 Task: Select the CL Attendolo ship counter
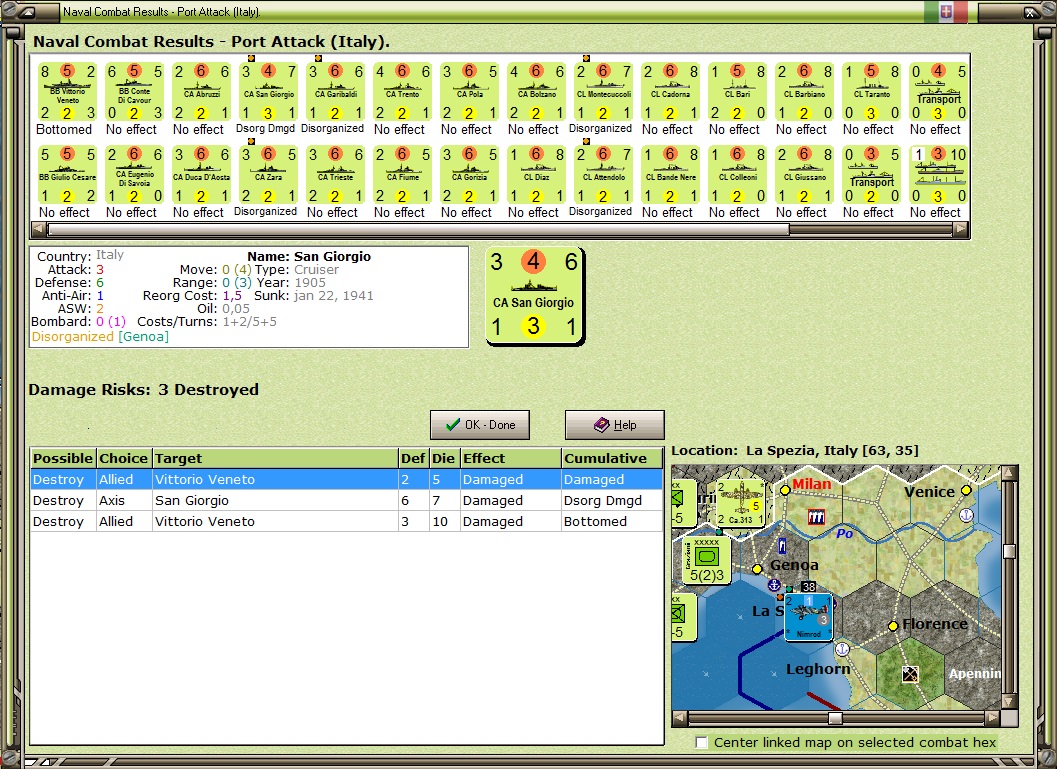click(603, 175)
